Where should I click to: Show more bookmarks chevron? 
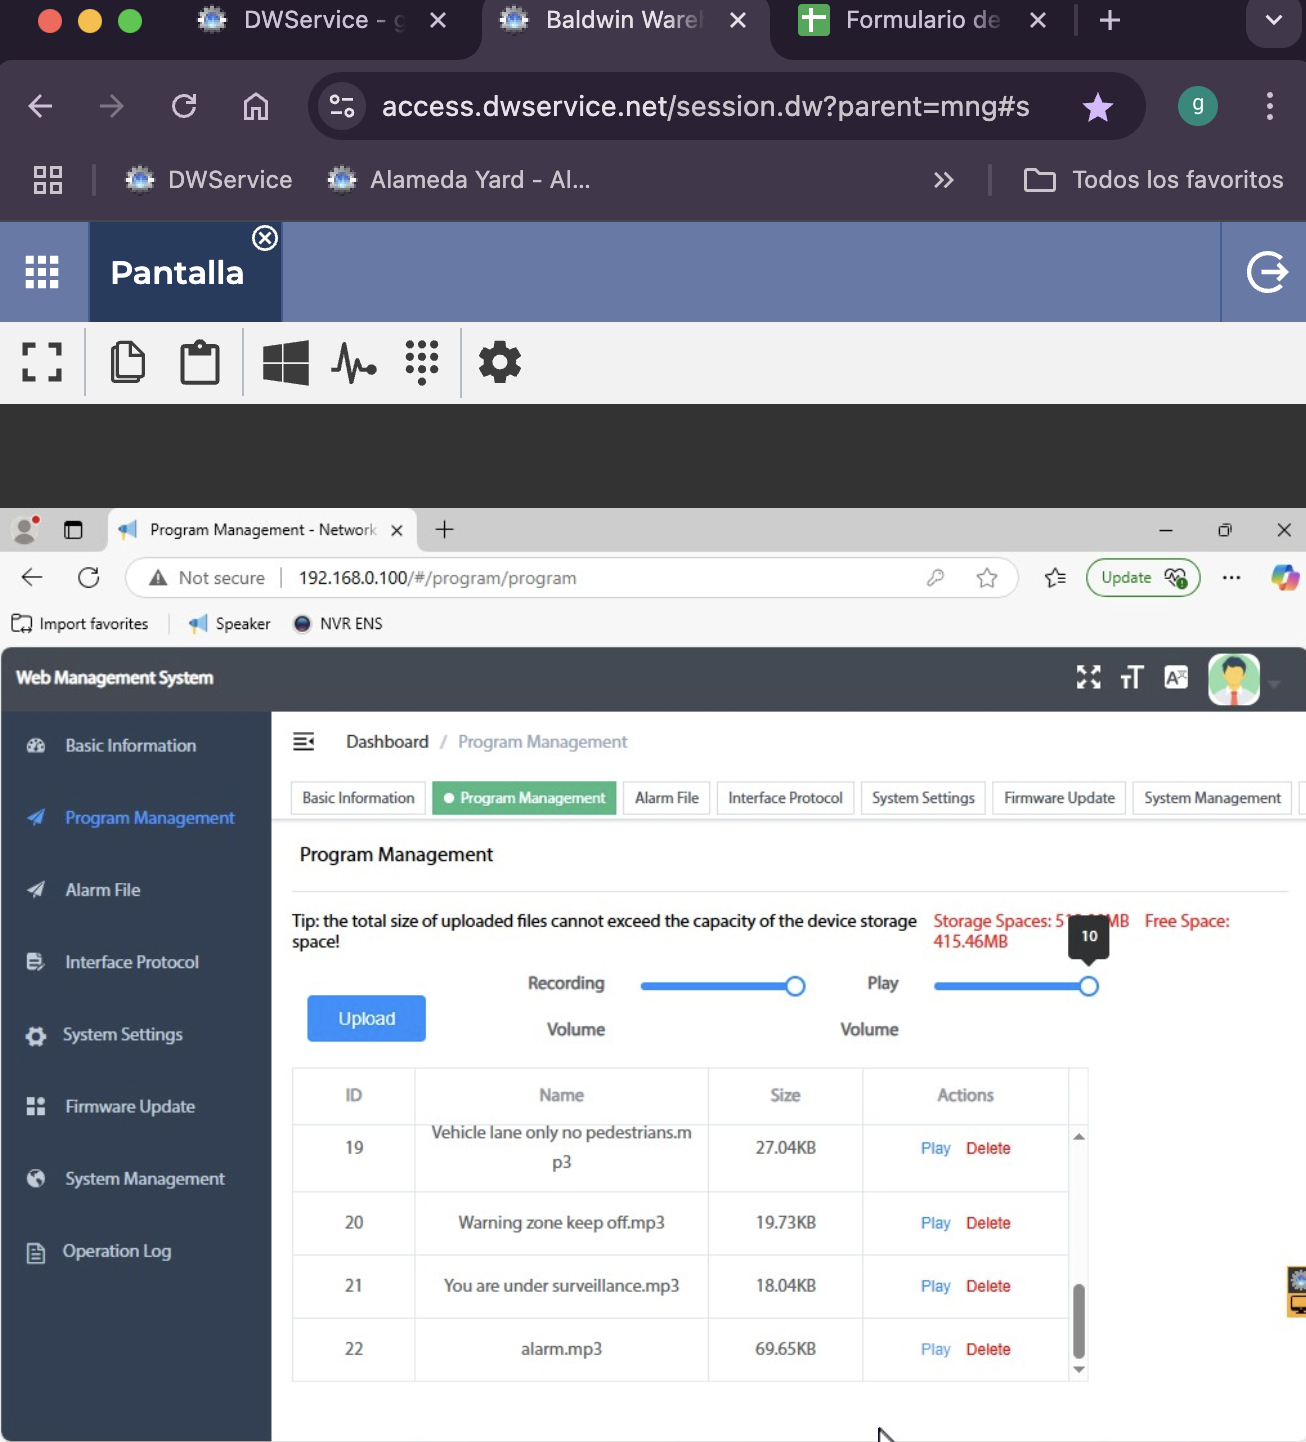click(944, 180)
